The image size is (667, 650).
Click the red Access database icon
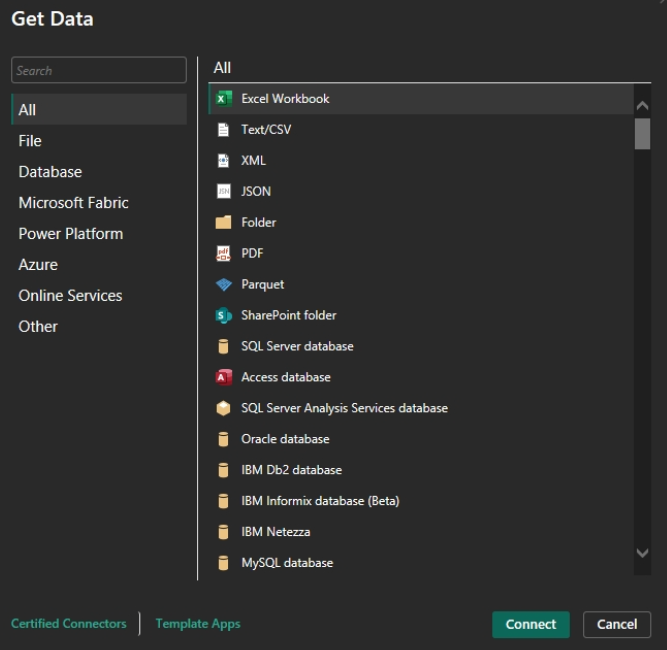223,377
